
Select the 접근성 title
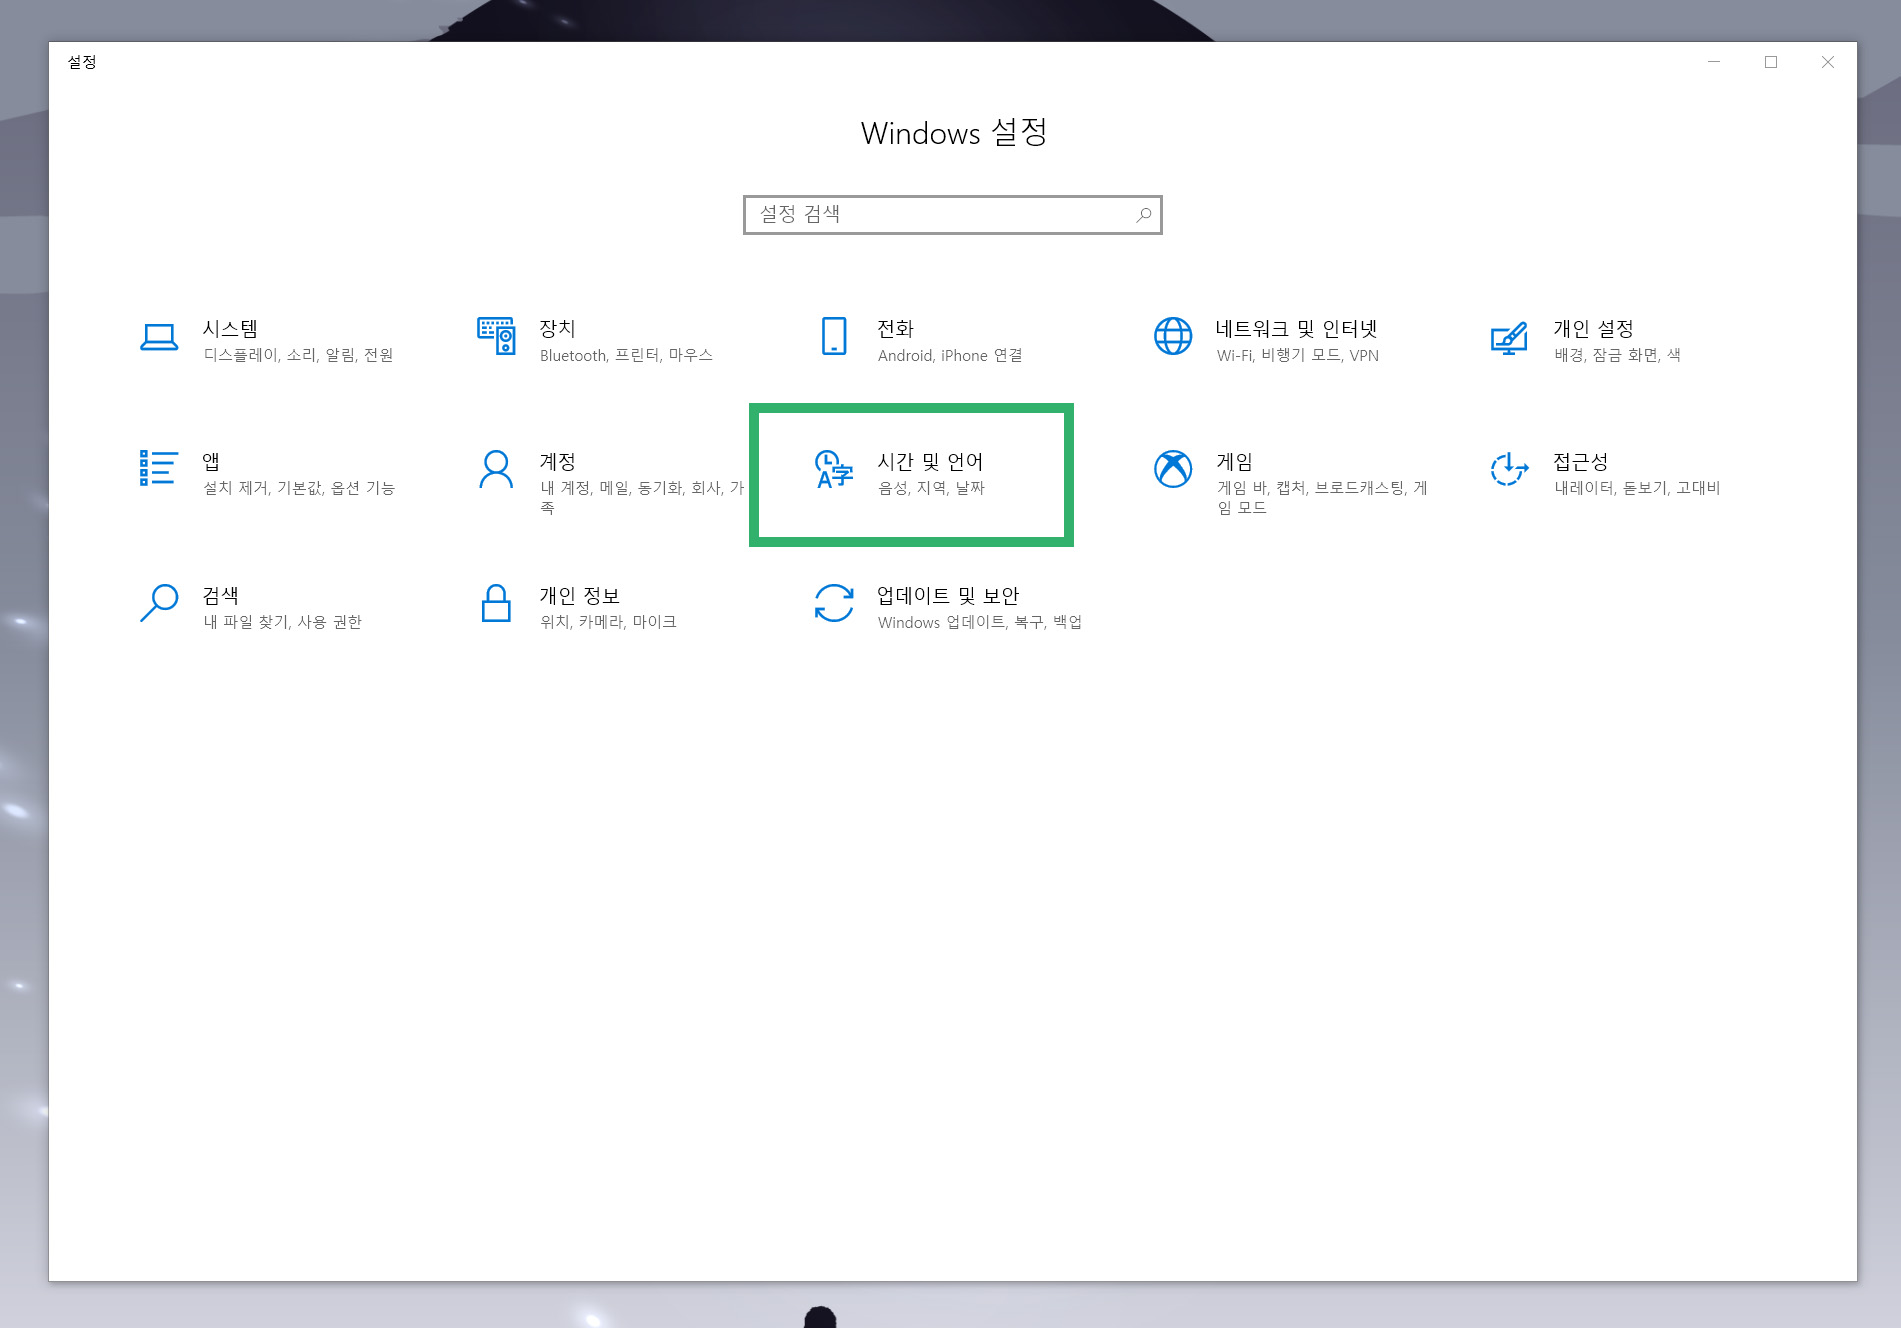coord(1580,462)
